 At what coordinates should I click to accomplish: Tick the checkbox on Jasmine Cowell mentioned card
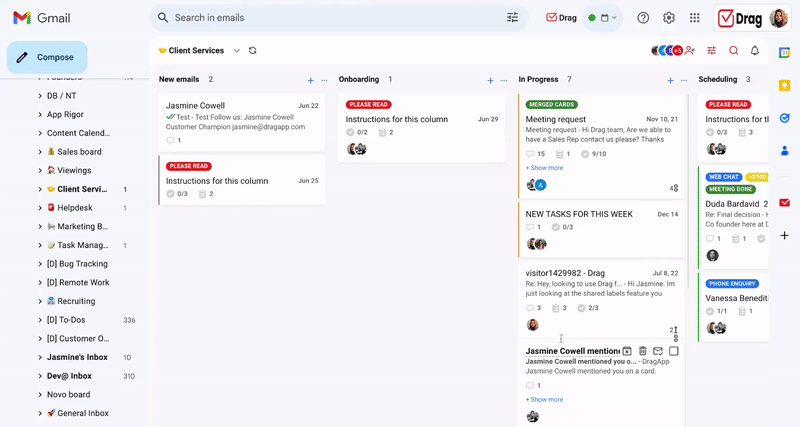click(673, 351)
